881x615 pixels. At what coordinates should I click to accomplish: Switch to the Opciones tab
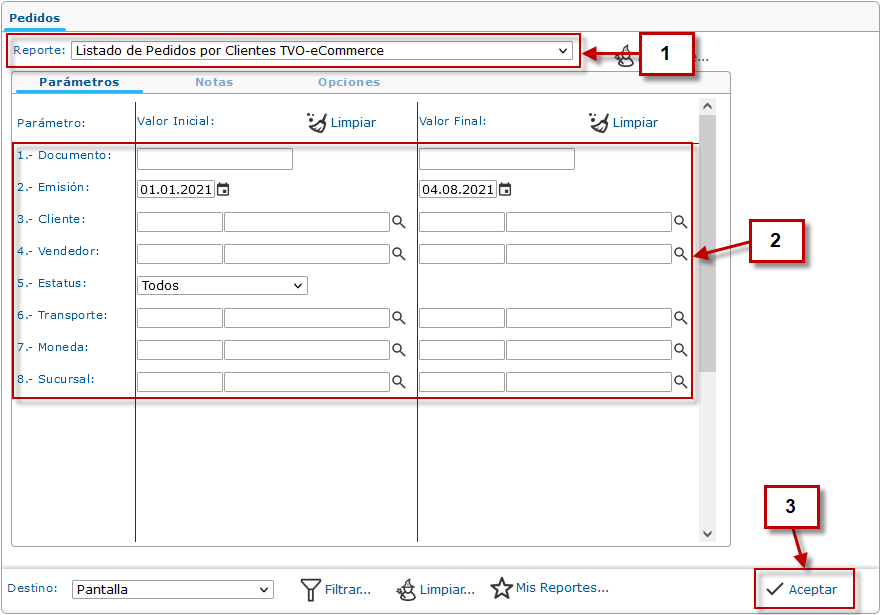point(349,82)
